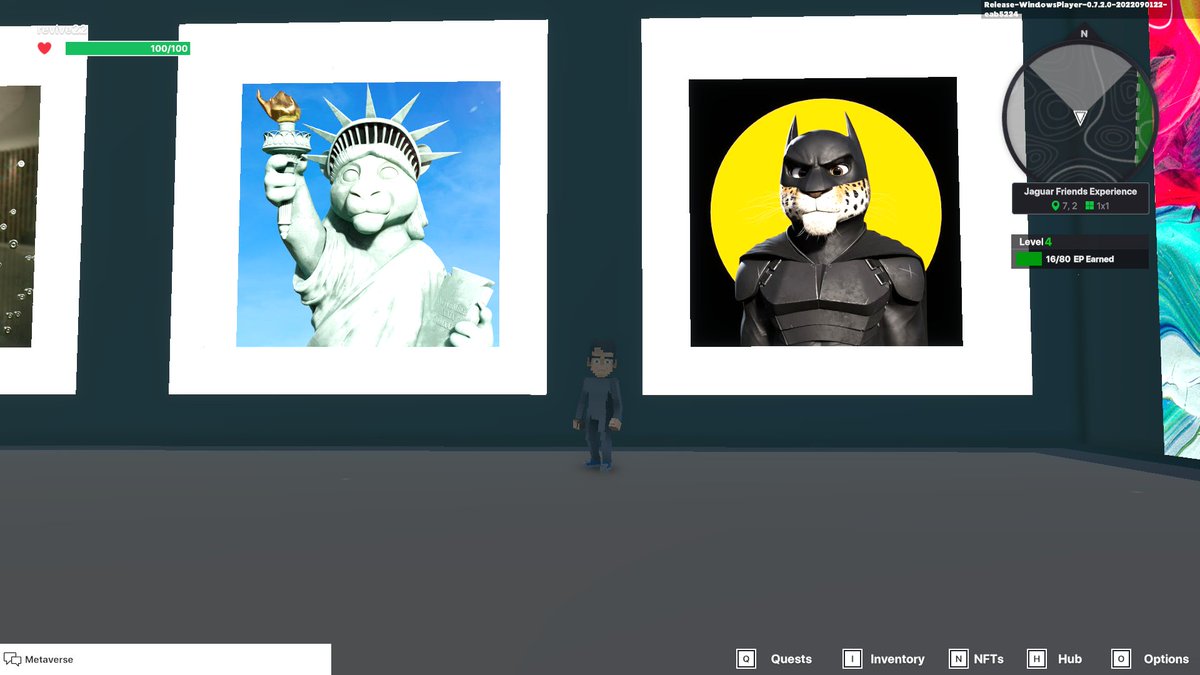Click the white player arrow on minimap
Image resolution: width=1200 pixels, height=675 pixels.
pos(1079,117)
